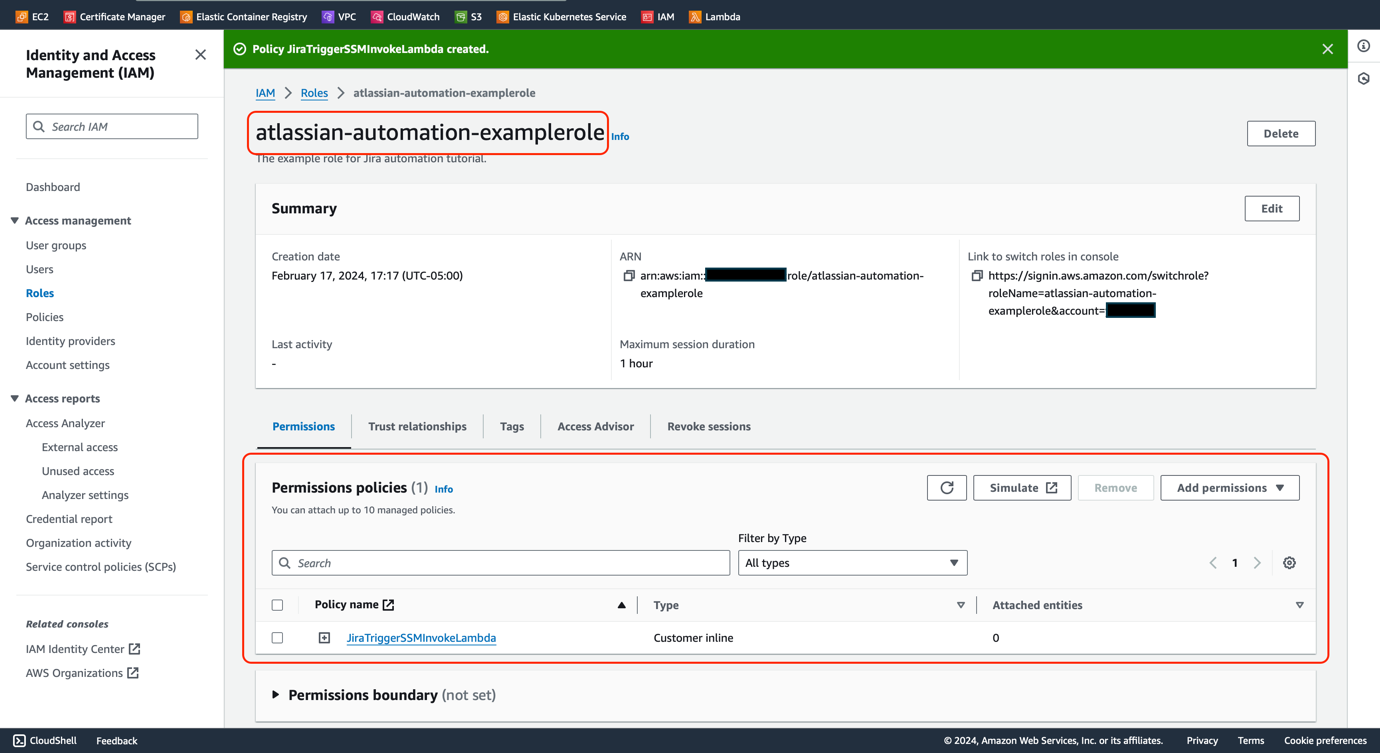
Task: Focus the Search IAM input field
Action: click(x=112, y=127)
